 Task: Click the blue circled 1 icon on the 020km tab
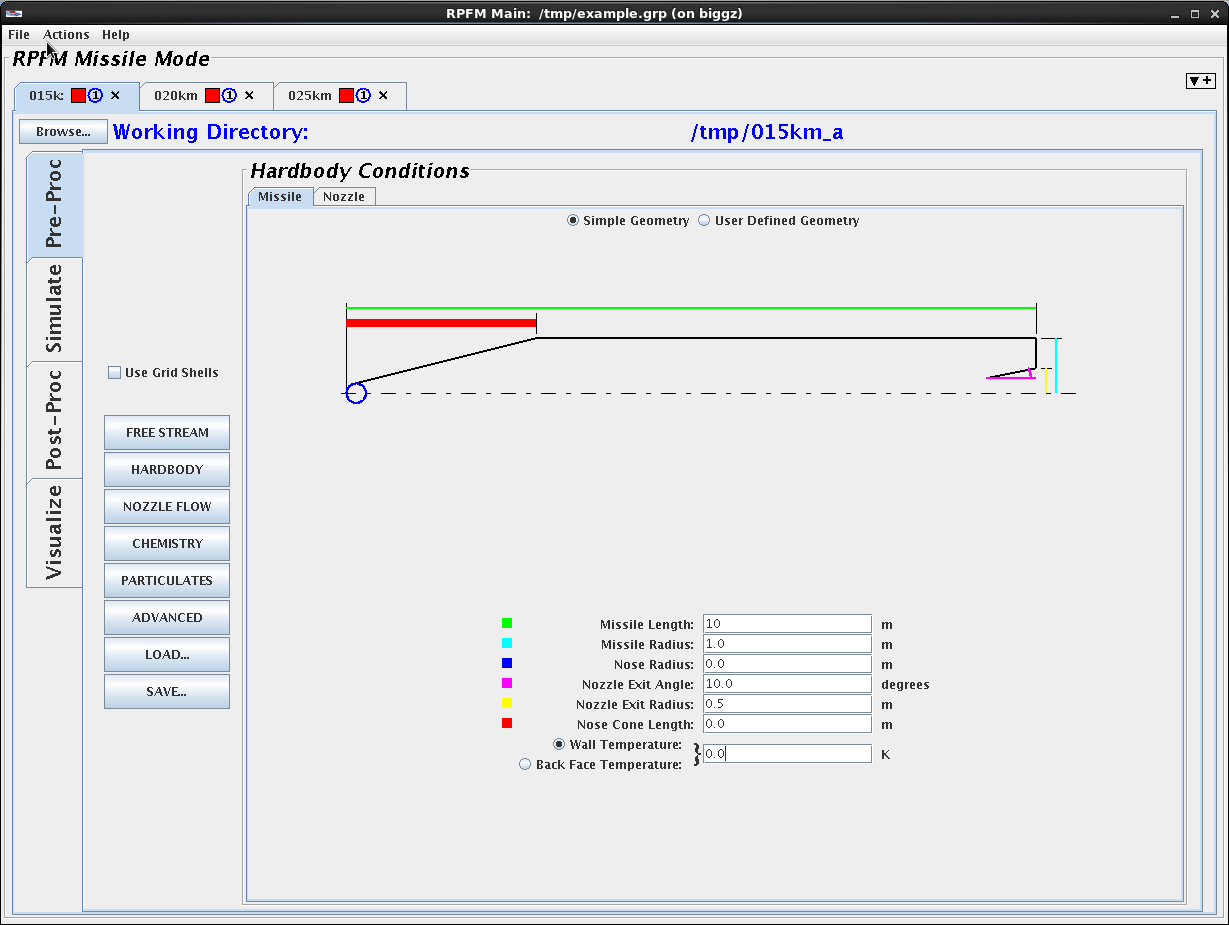tap(229, 96)
